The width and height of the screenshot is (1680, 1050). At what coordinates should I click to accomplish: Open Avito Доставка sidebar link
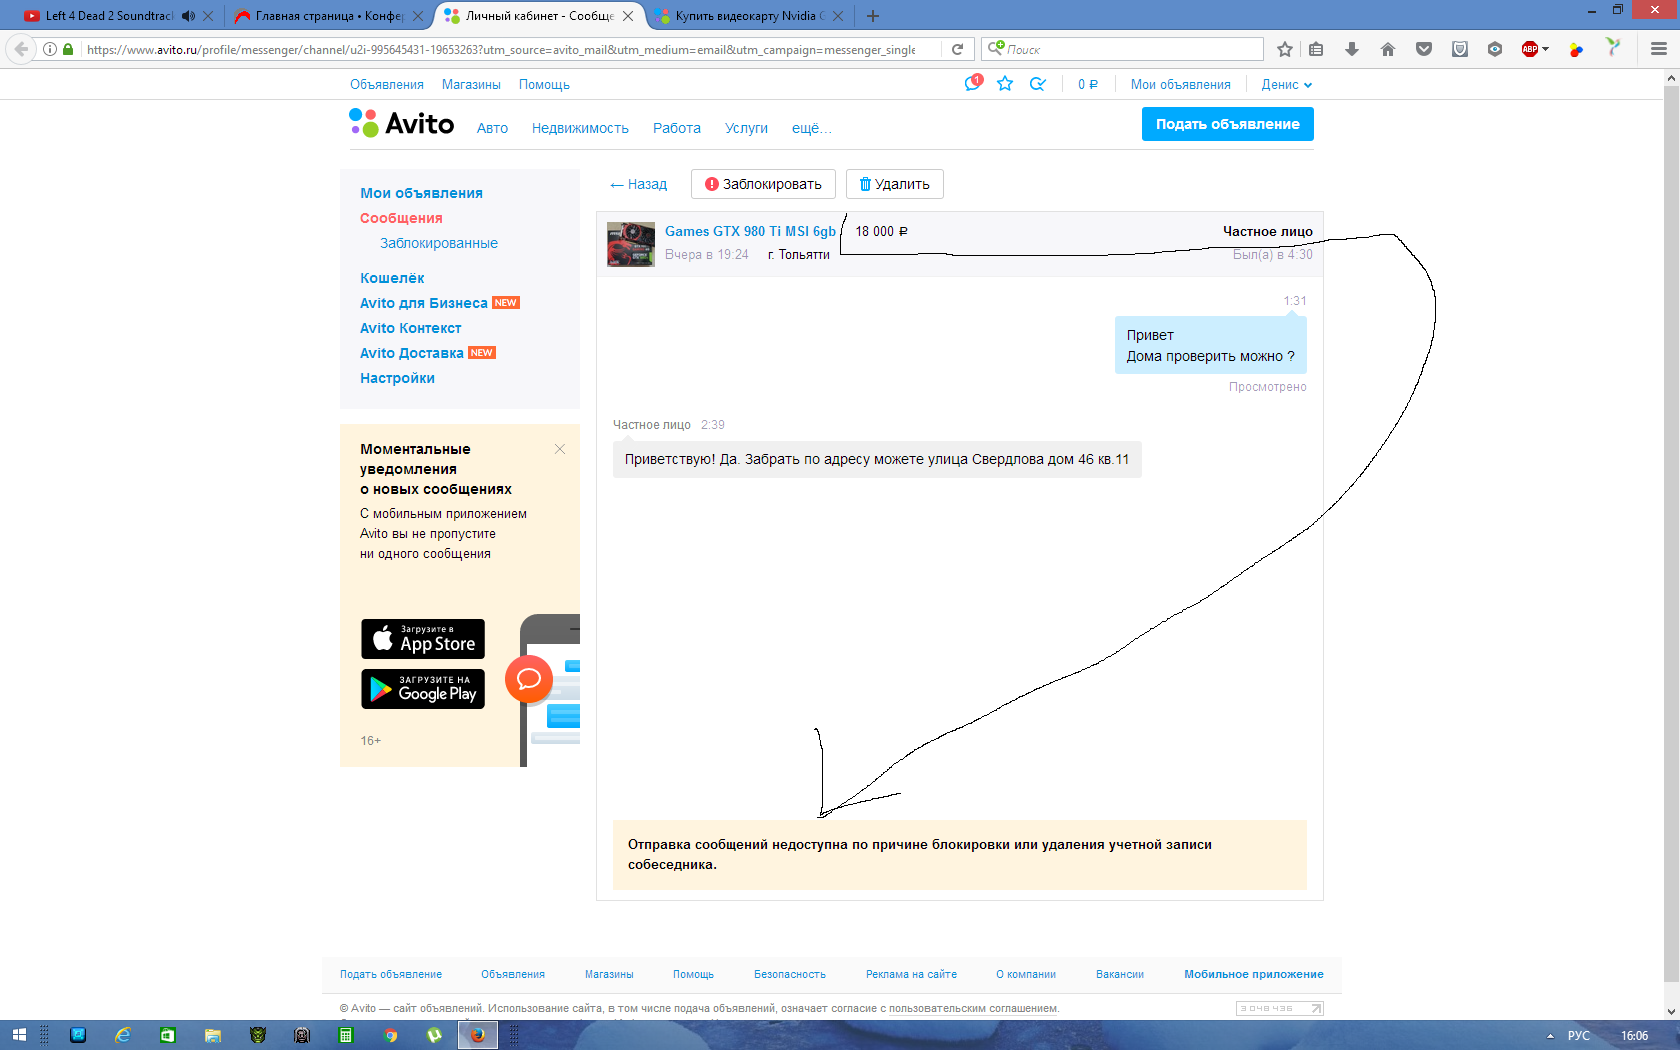(412, 353)
